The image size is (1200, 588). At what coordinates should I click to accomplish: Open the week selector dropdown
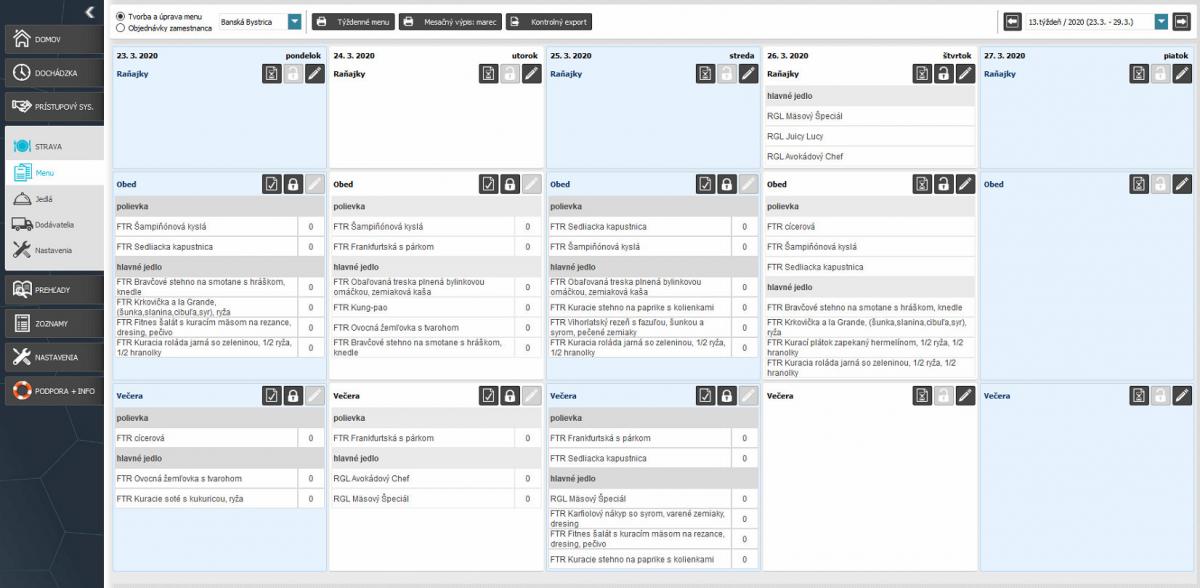point(1161,21)
